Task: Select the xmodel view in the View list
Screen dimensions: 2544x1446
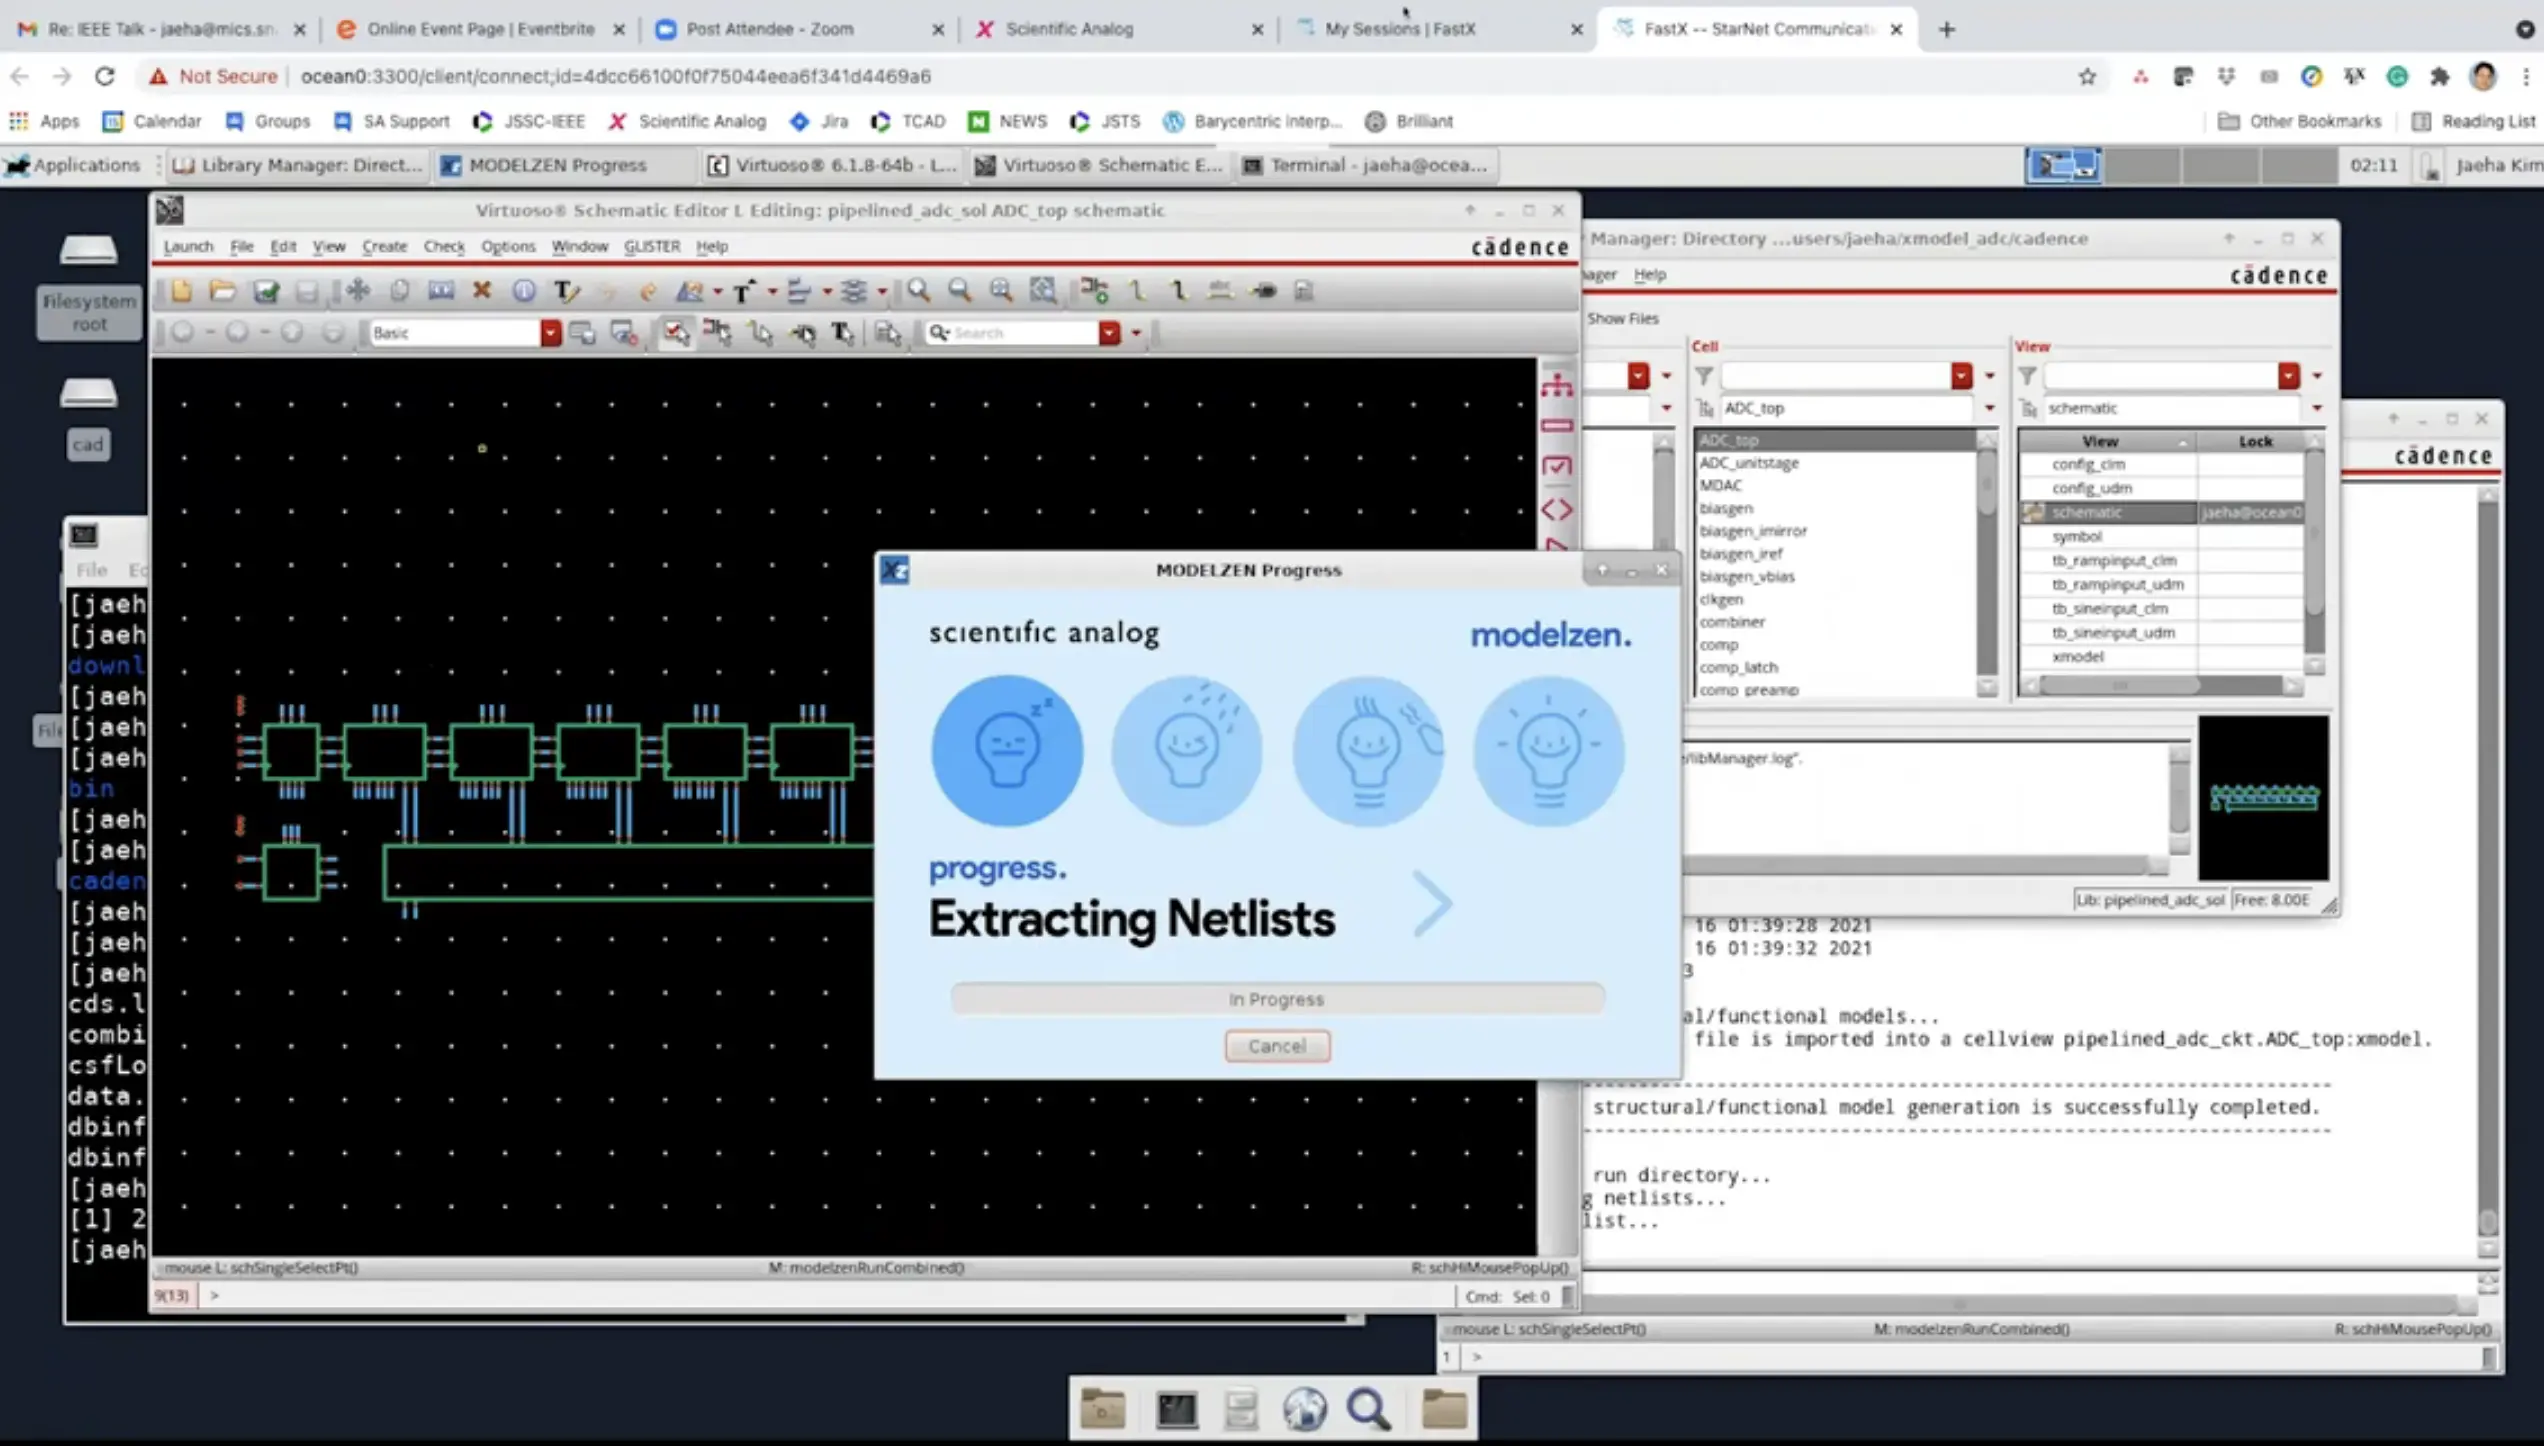Action: pos(2077,657)
